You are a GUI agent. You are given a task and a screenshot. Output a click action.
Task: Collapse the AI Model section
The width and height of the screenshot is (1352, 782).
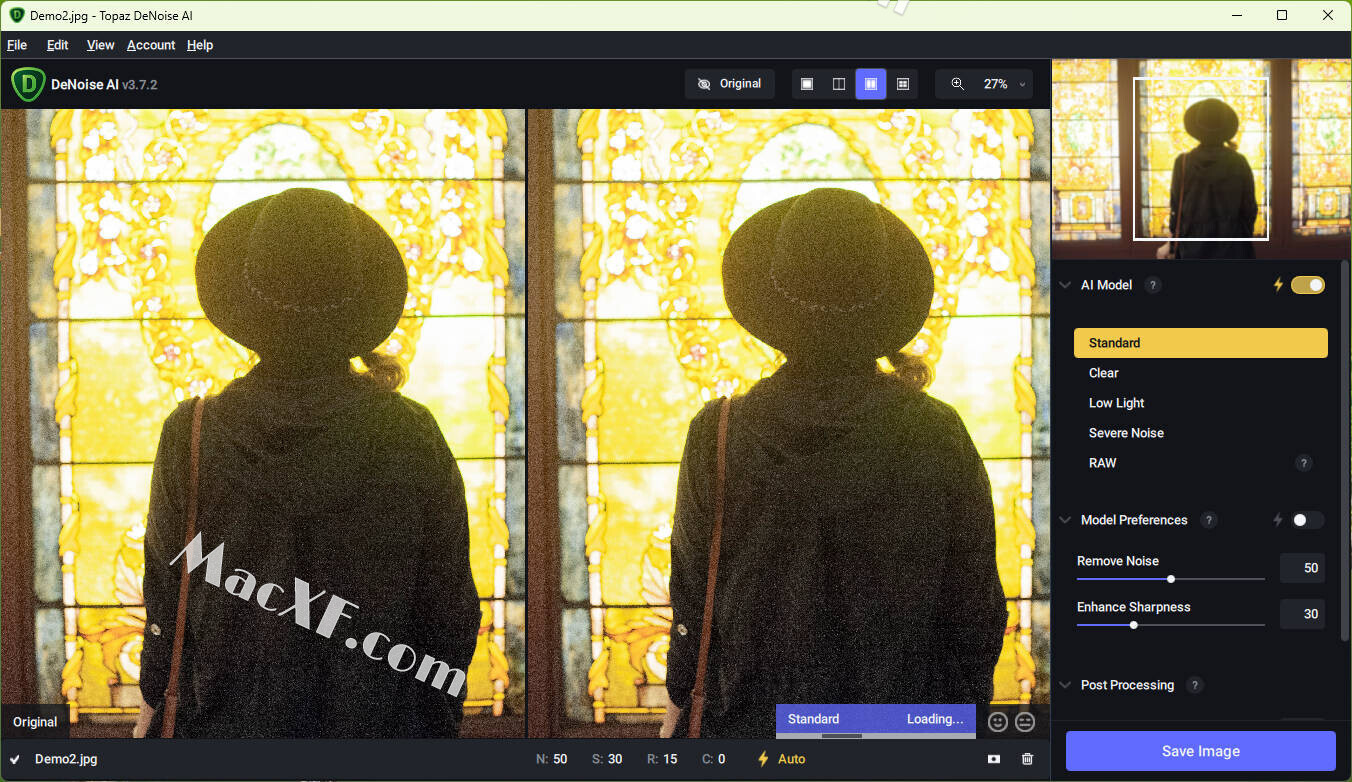point(1065,285)
